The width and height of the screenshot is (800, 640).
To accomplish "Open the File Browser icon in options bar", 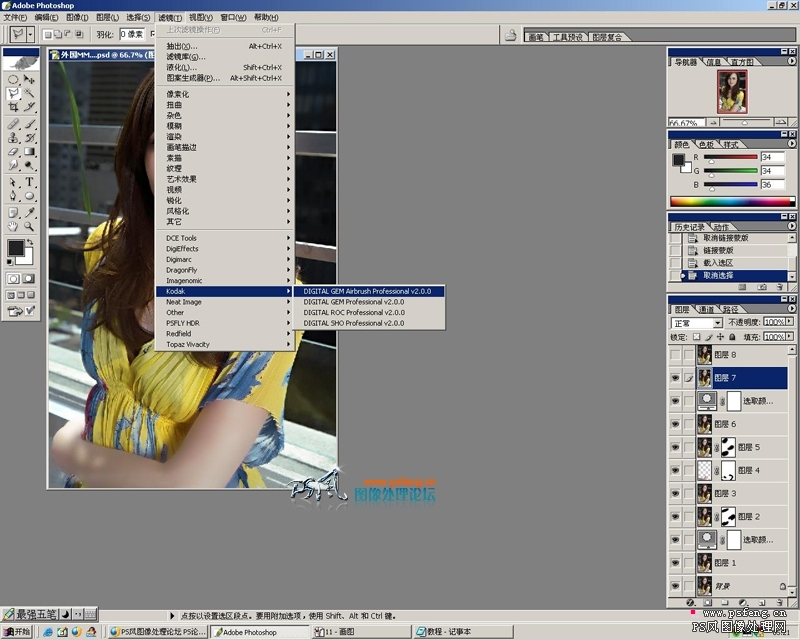I will click(510, 36).
